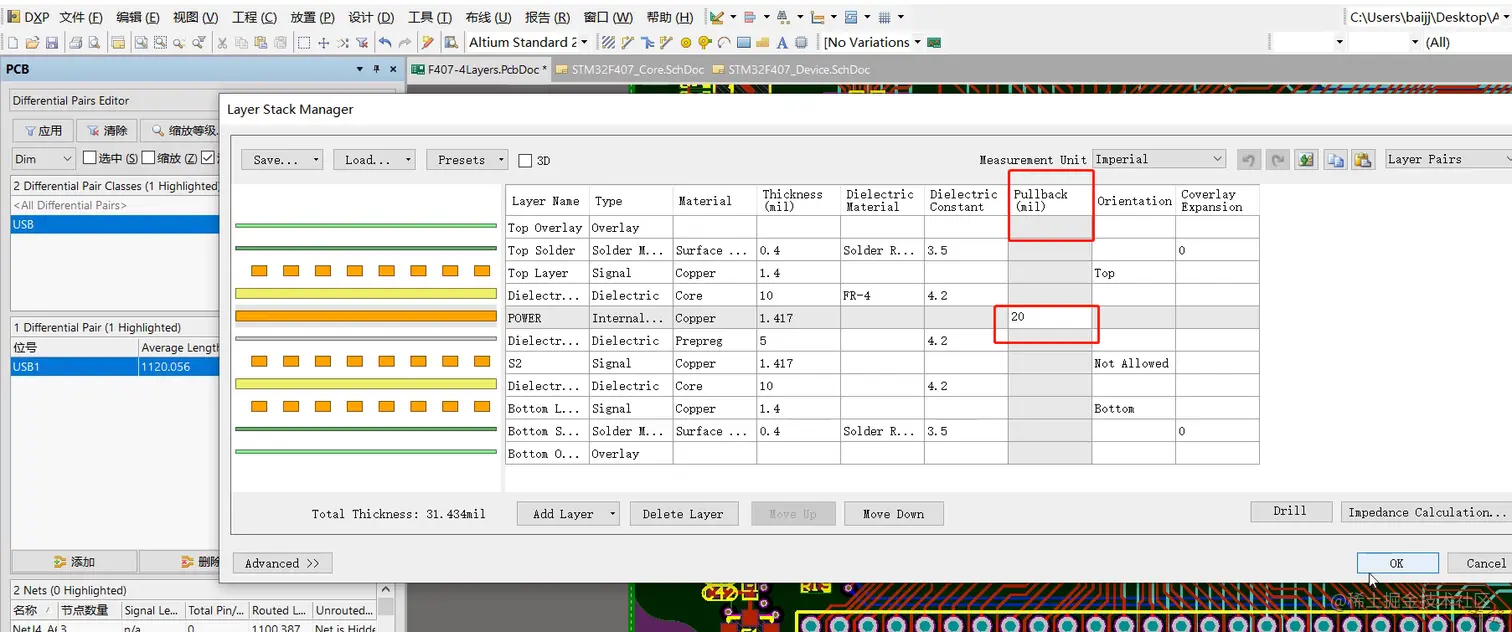Screen dimensions: 1512x632
Task: Open the Add Layer dropdown button
Action: click(x=568, y=514)
